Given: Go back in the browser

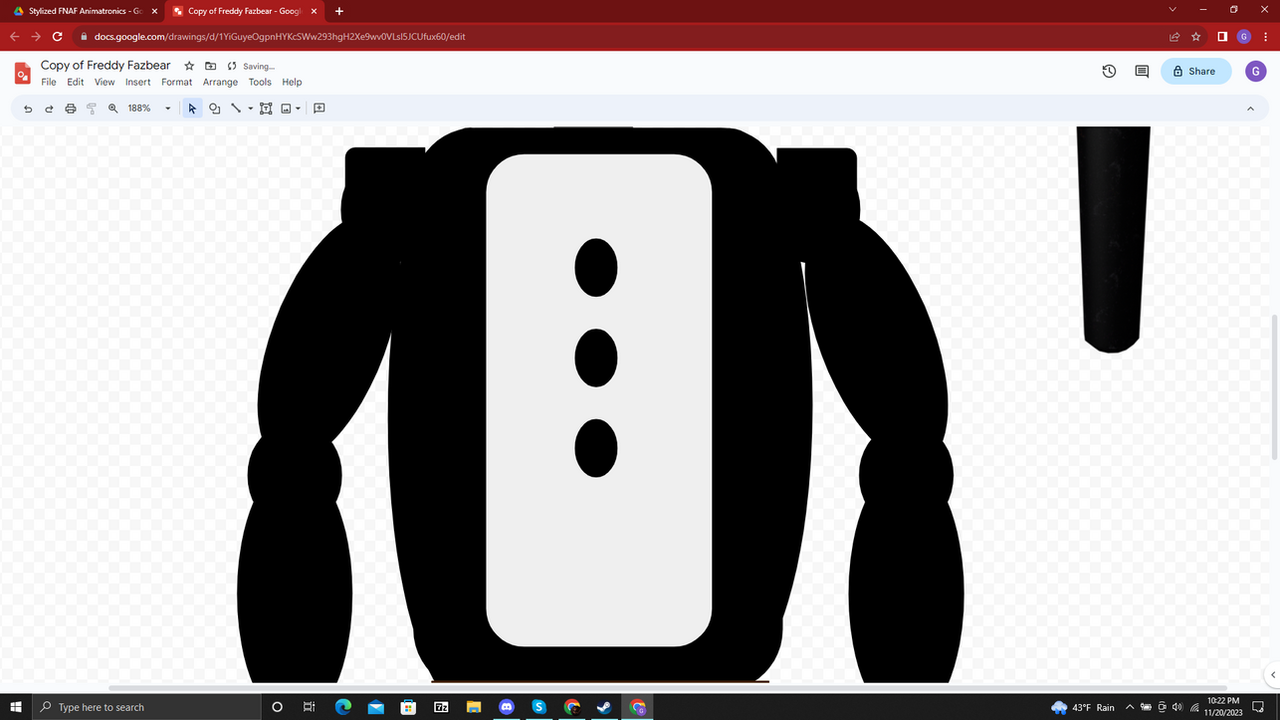Looking at the screenshot, I should (14, 37).
